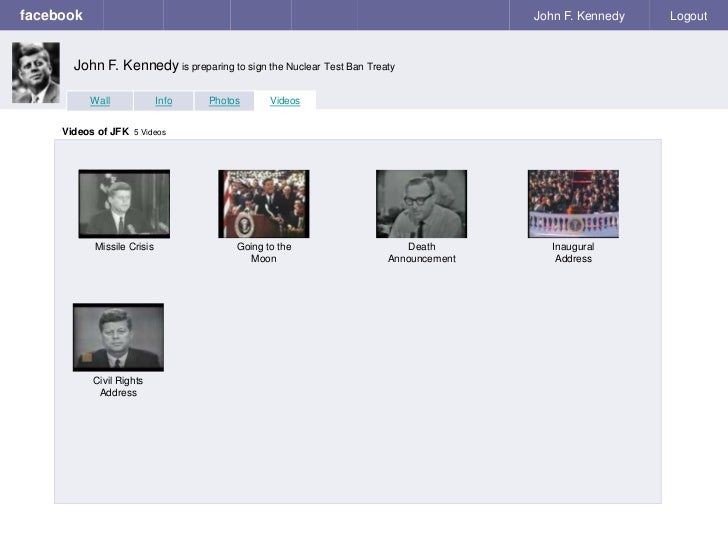
Task: Open the Going to the Moon thumbnail
Action: pyautogui.click(x=264, y=204)
